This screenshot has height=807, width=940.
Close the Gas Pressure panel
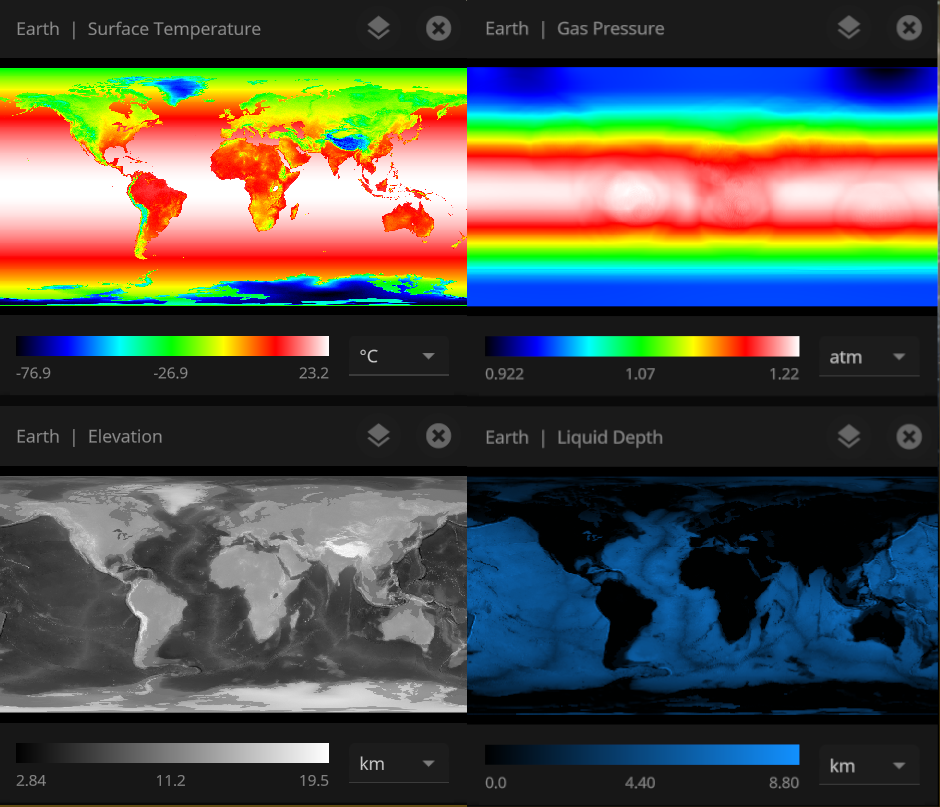(909, 28)
